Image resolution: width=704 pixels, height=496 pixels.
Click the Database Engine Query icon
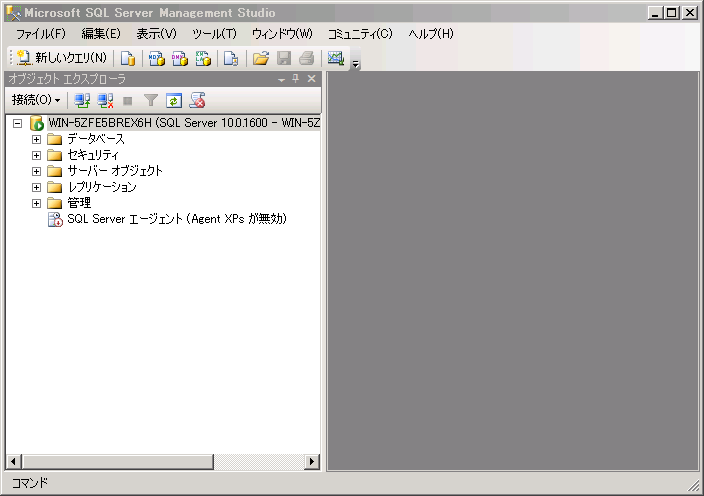(x=128, y=58)
